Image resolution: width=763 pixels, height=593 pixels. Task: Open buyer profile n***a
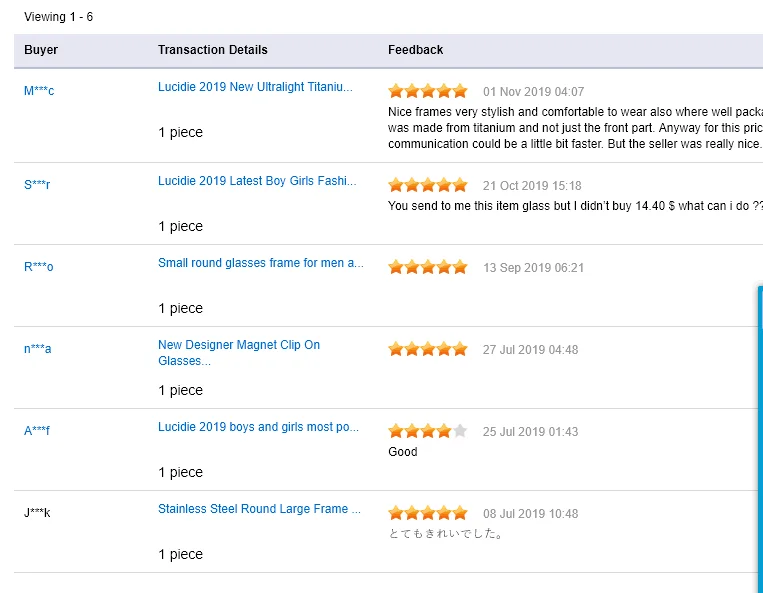click(x=37, y=349)
